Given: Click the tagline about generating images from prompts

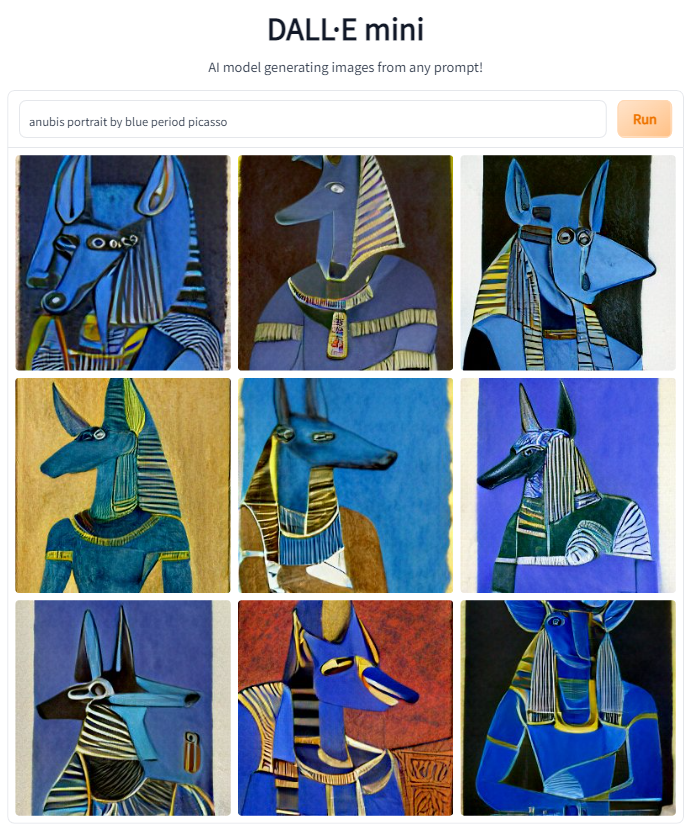Looking at the screenshot, I should (345, 68).
